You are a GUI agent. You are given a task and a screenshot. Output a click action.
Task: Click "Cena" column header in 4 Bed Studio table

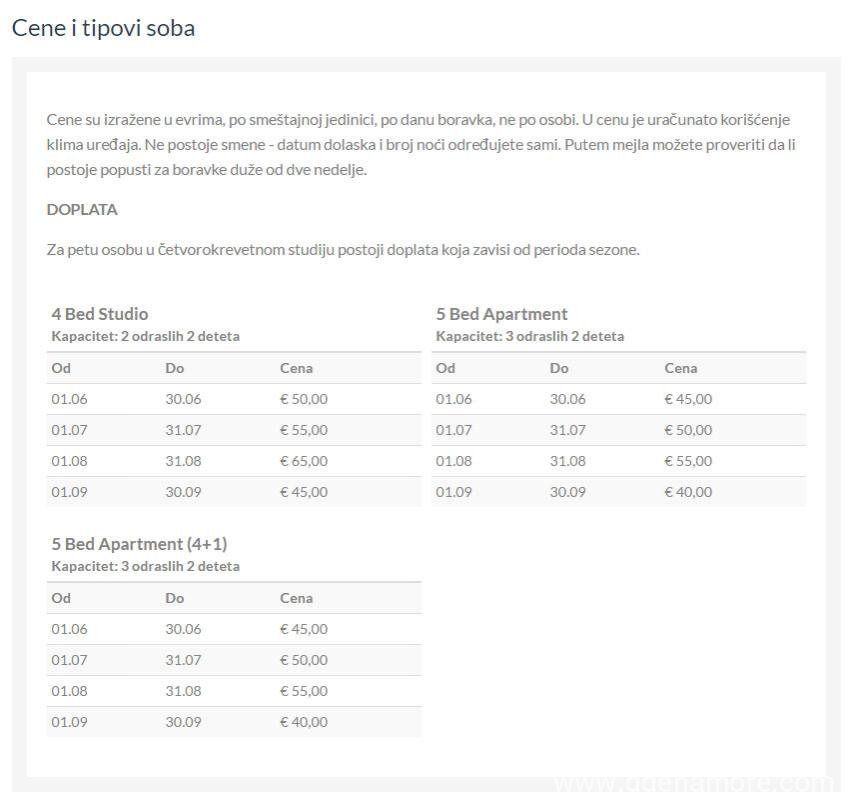pyautogui.click(x=296, y=368)
